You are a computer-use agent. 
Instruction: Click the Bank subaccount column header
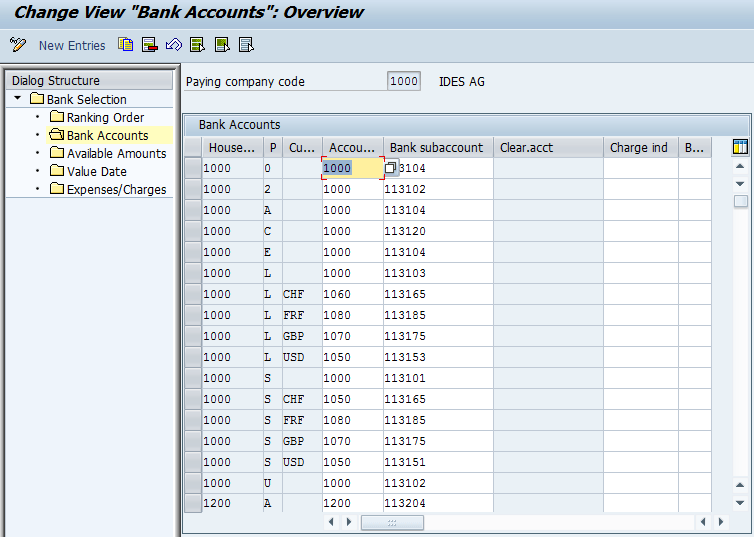click(437, 147)
